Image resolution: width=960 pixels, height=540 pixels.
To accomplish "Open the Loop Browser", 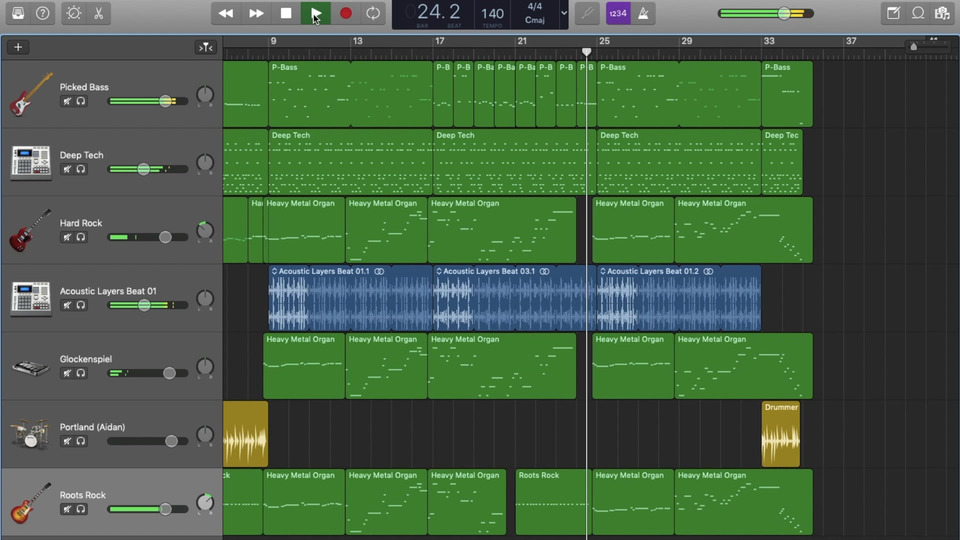I will tap(918, 13).
